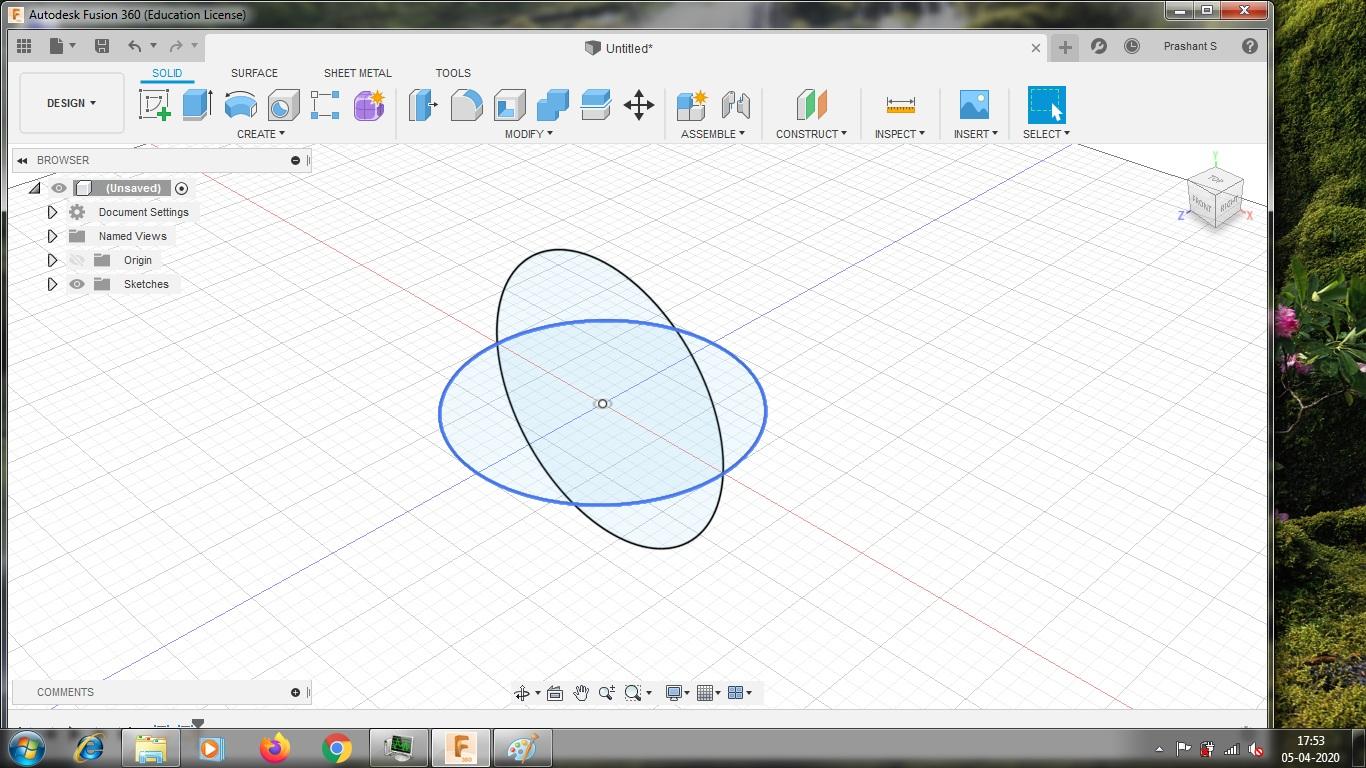Viewport: 1366px width, 768px height.
Task: Toggle visibility of the Unsaved root component
Action: pos(59,188)
